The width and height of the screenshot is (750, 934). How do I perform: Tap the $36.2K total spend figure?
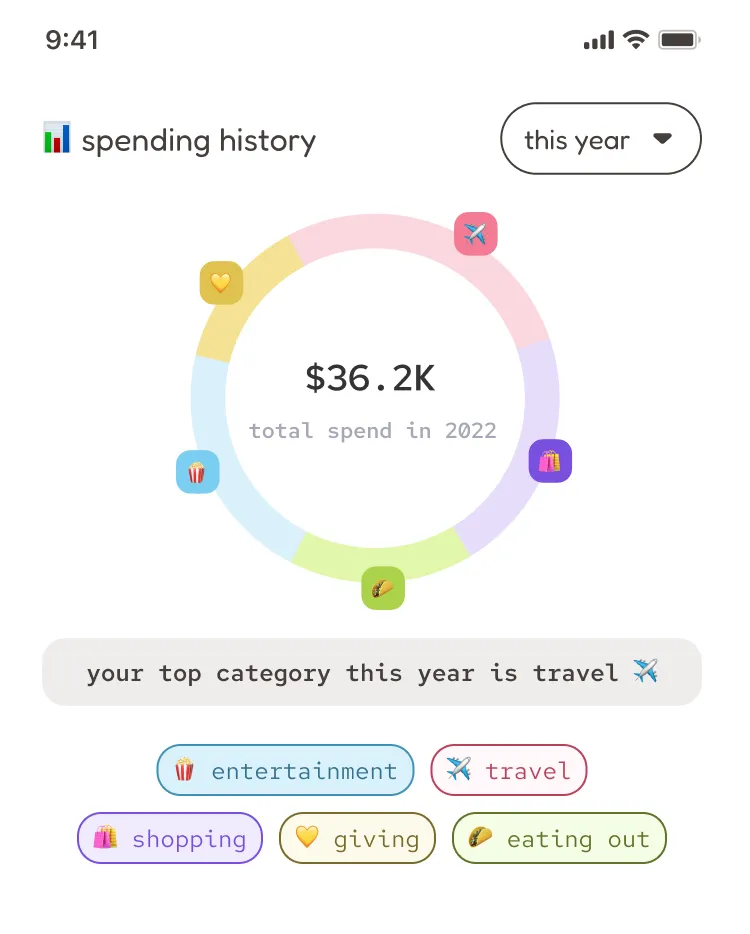point(371,379)
